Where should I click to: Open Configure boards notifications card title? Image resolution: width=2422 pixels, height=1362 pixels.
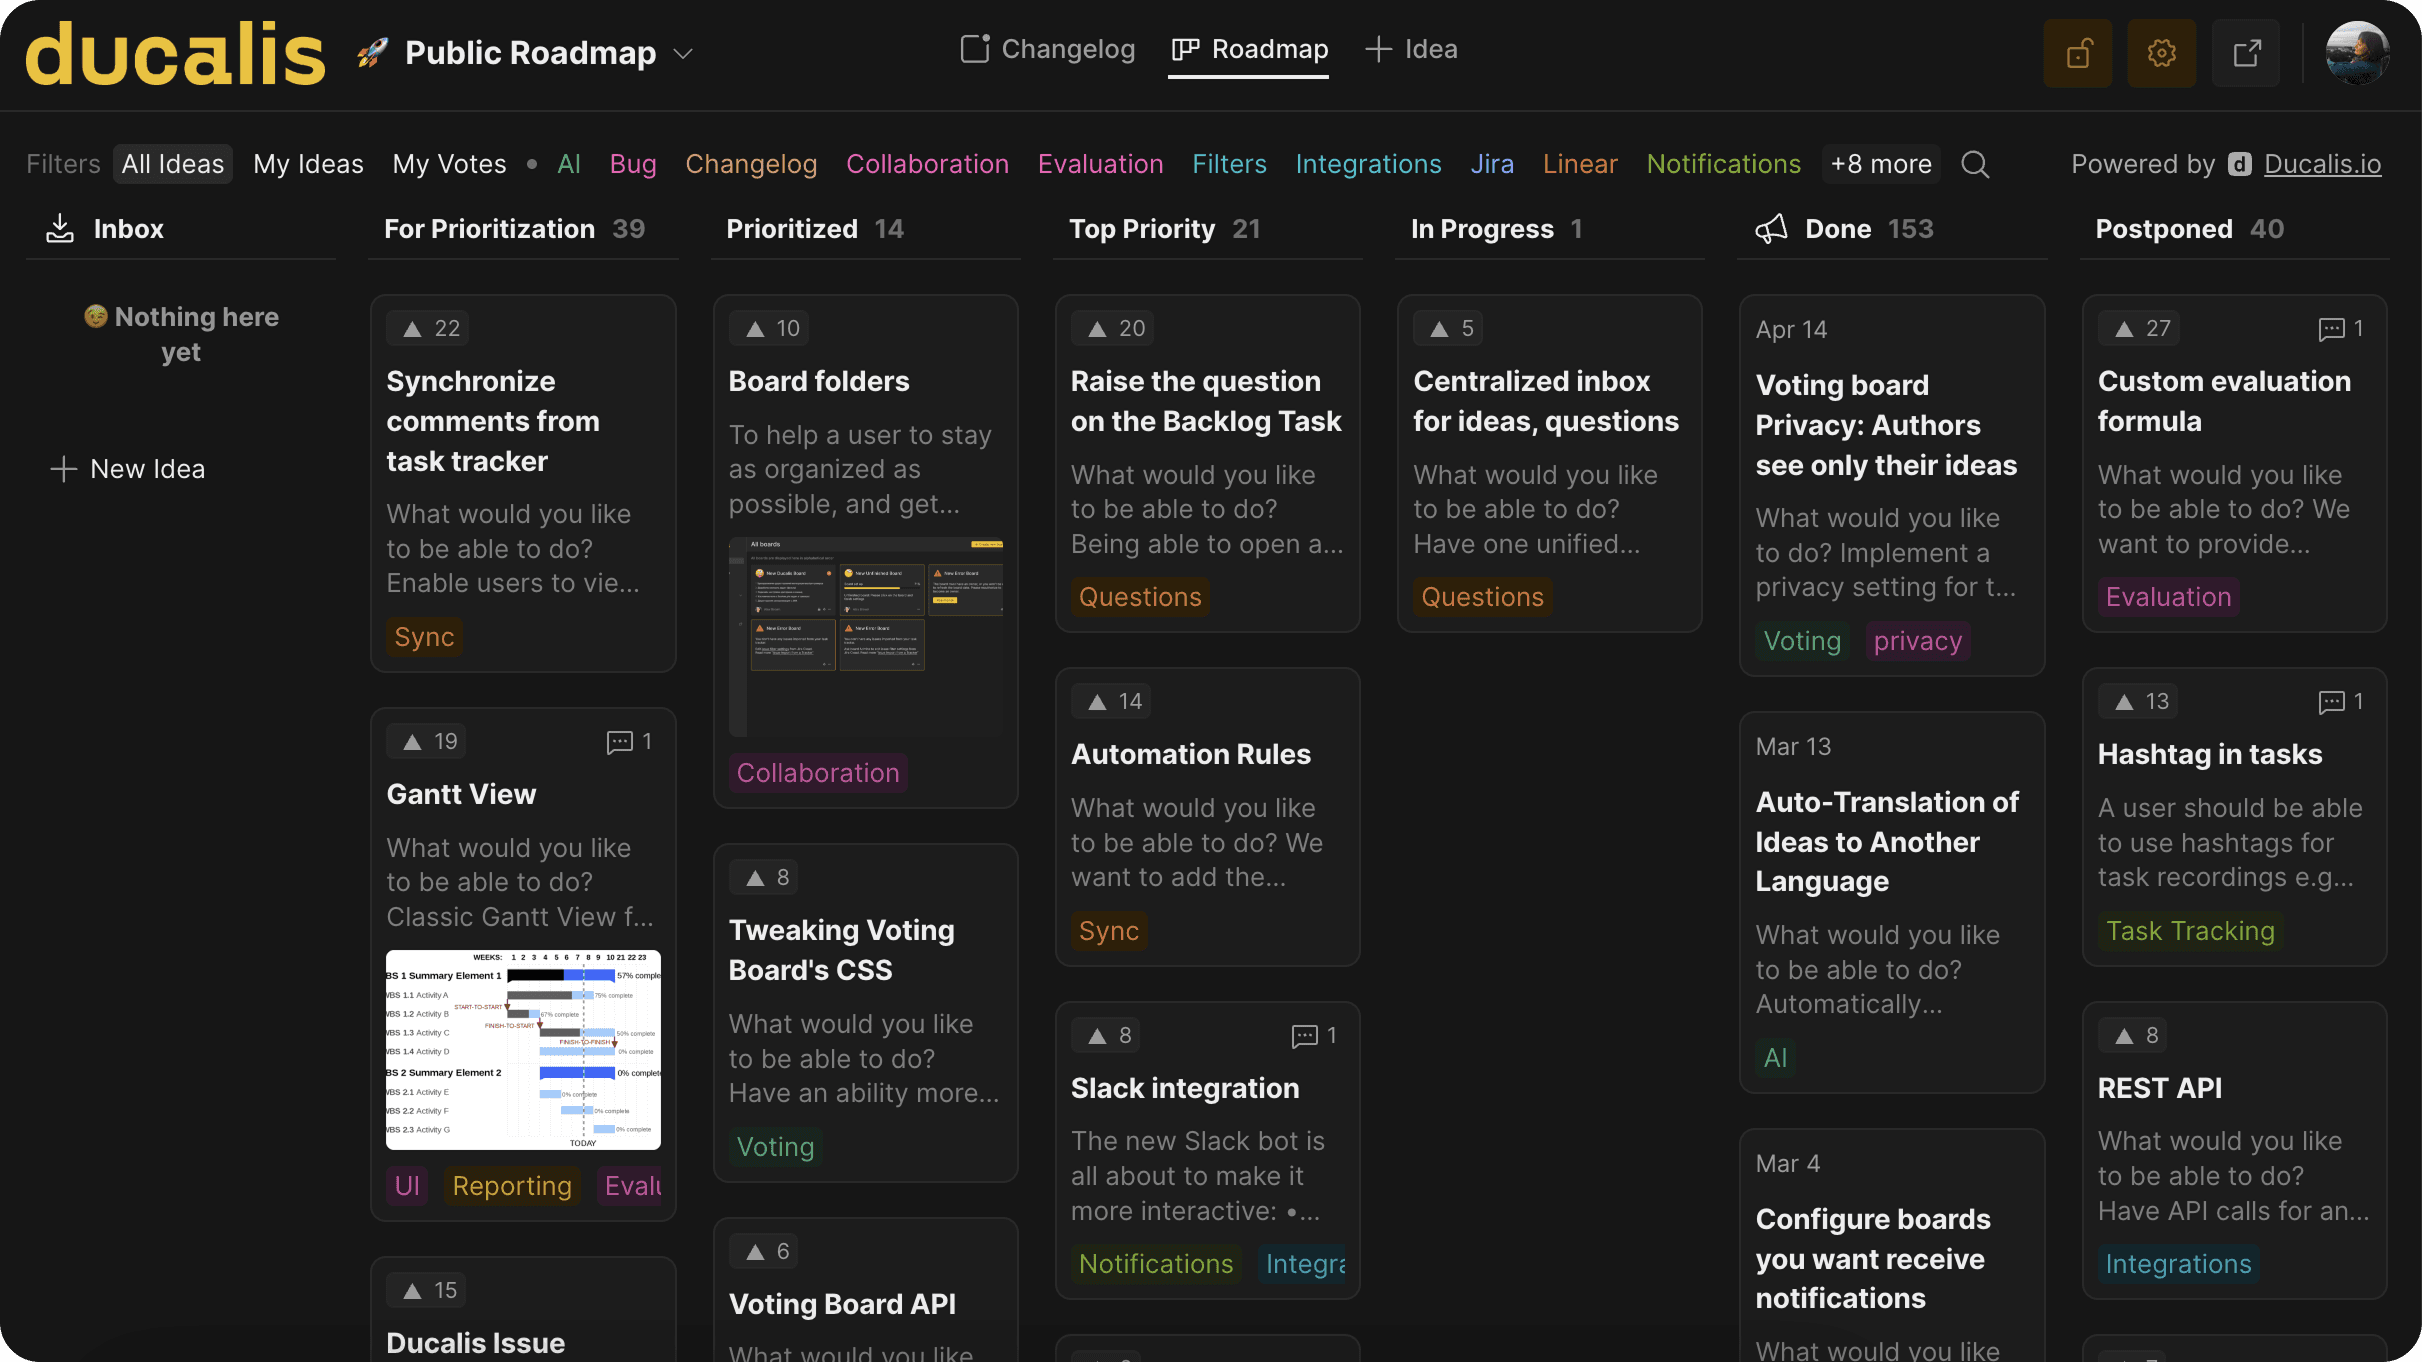point(1873,1259)
